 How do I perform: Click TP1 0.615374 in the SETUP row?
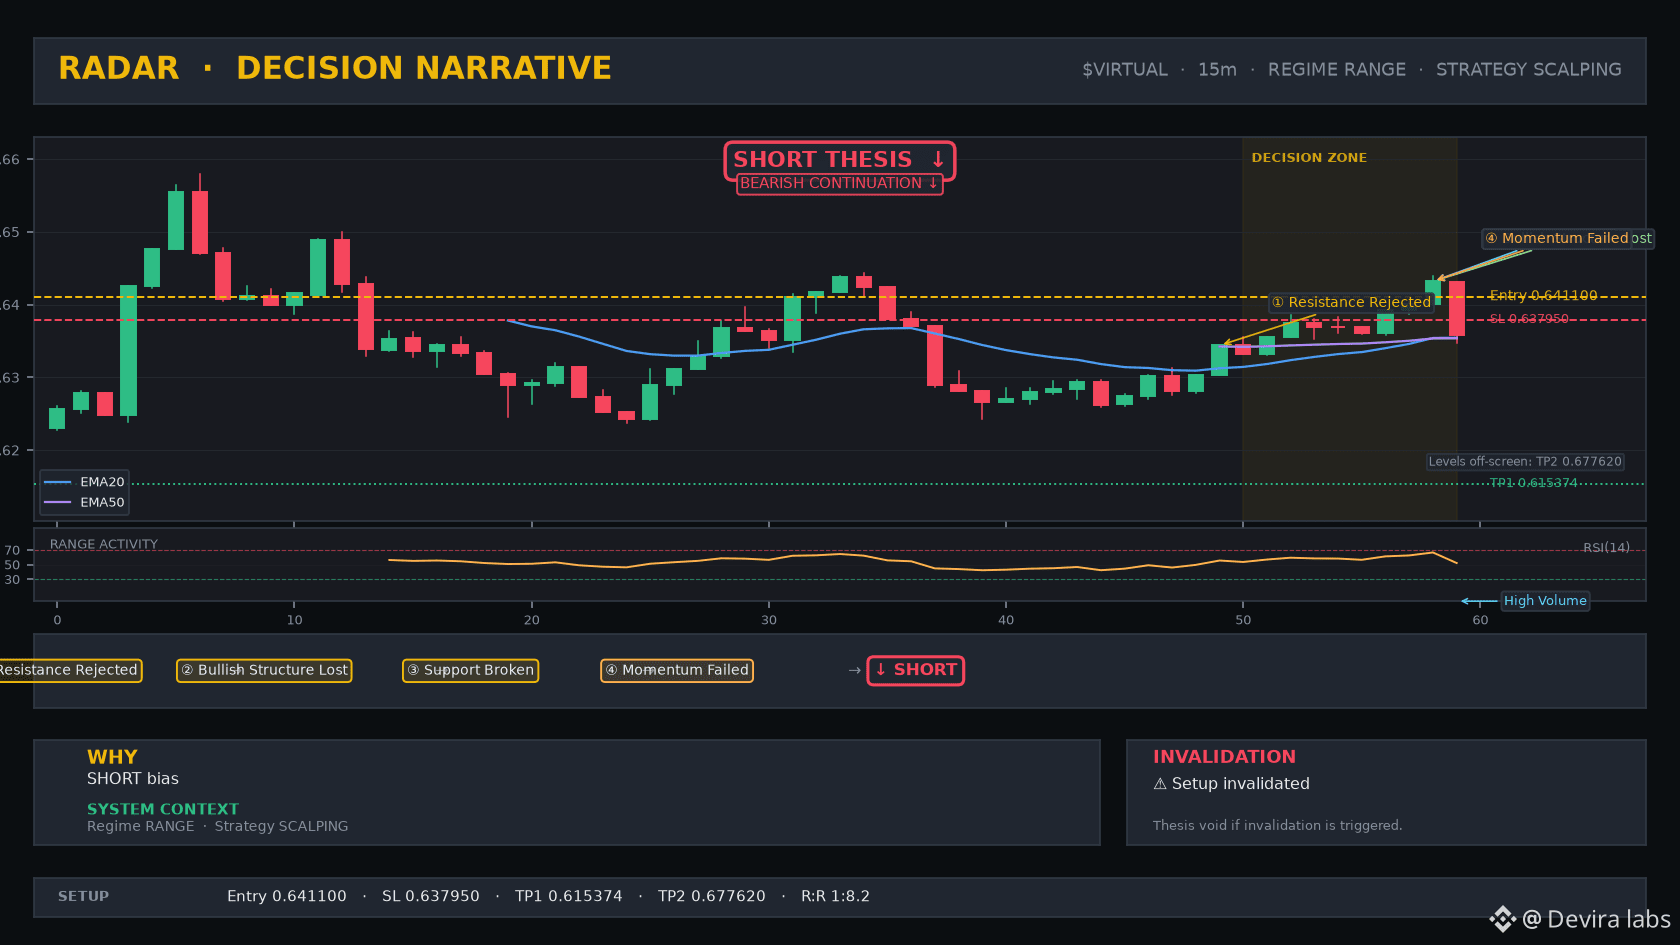569,896
